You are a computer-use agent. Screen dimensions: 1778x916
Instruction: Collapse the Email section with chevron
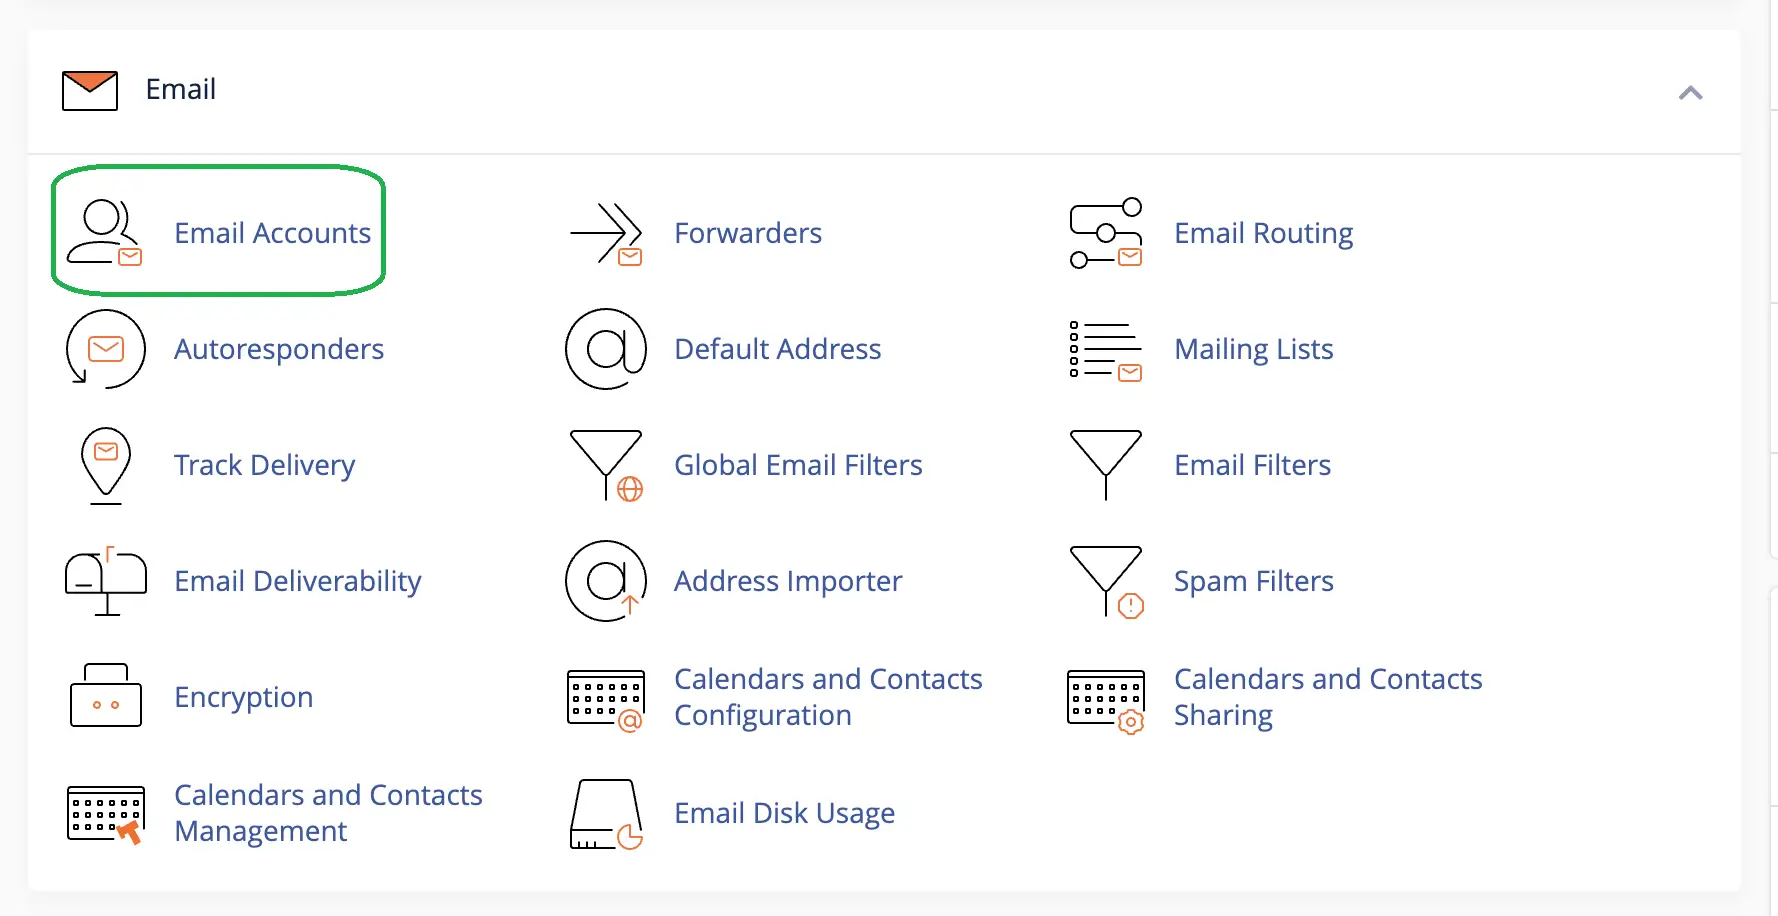tap(1690, 93)
